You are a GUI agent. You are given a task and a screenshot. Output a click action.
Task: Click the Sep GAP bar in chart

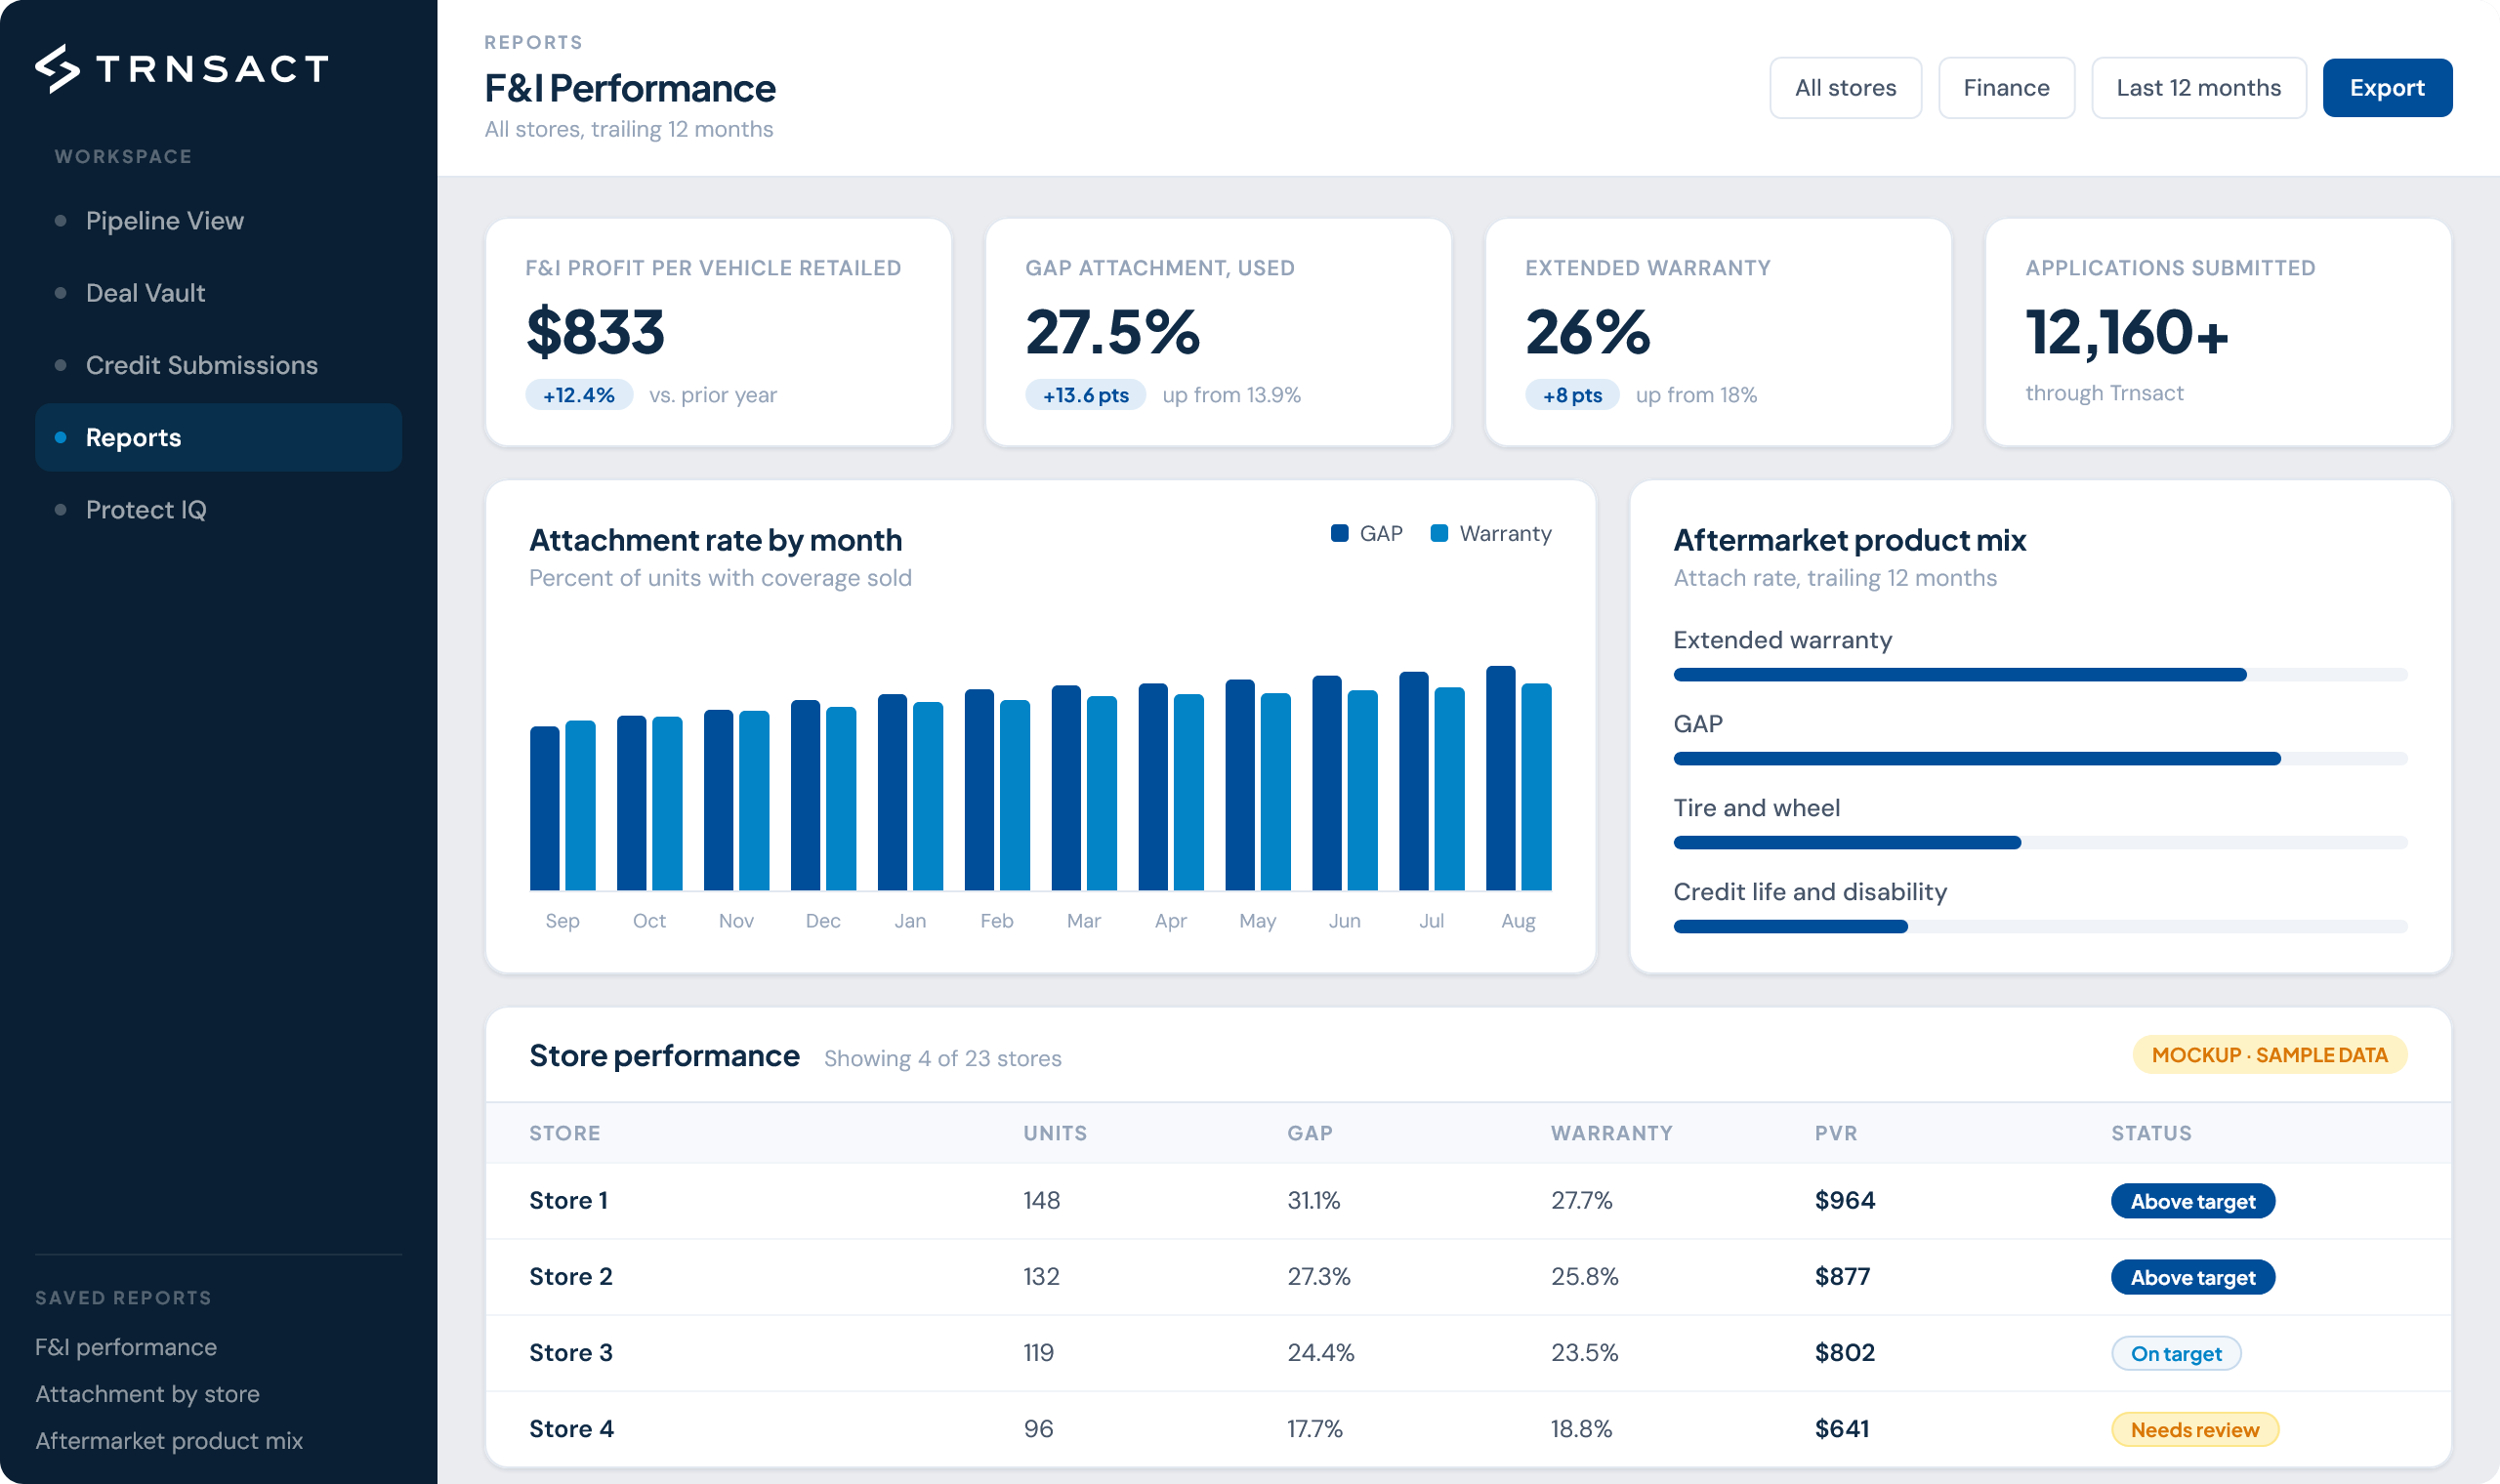pos(545,808)
